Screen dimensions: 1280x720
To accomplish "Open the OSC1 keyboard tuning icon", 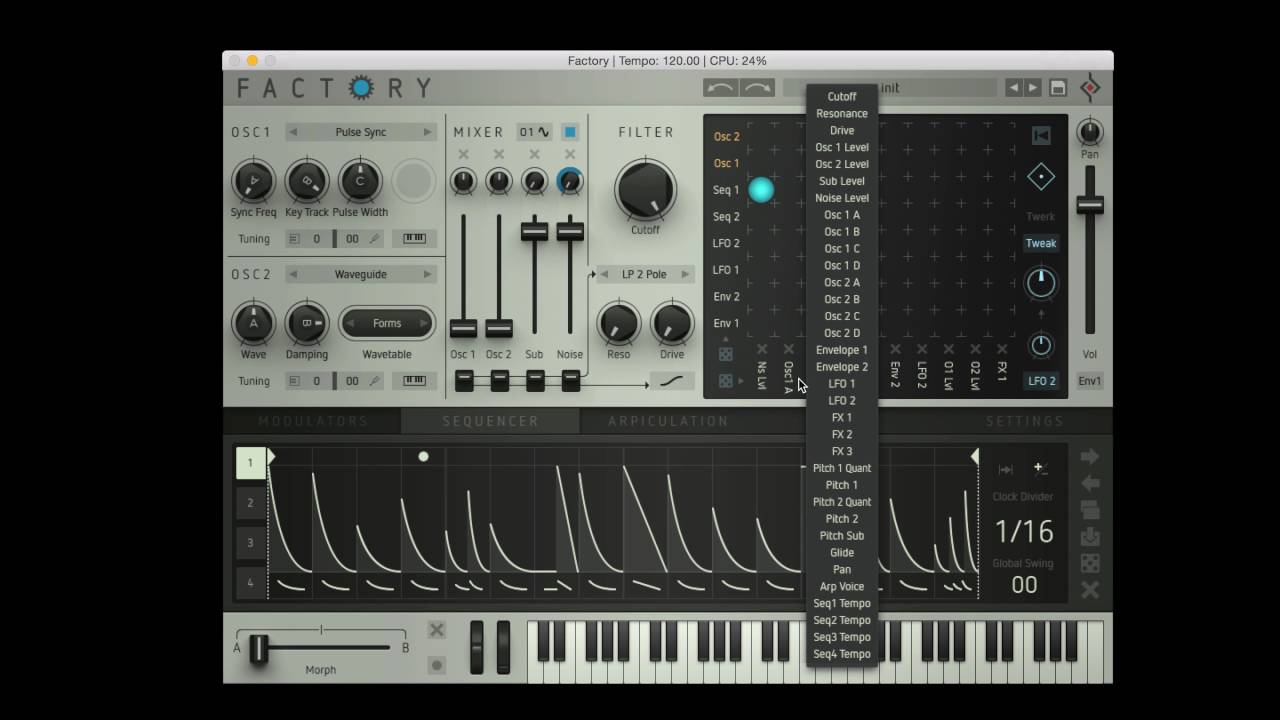I will point(414,239).
